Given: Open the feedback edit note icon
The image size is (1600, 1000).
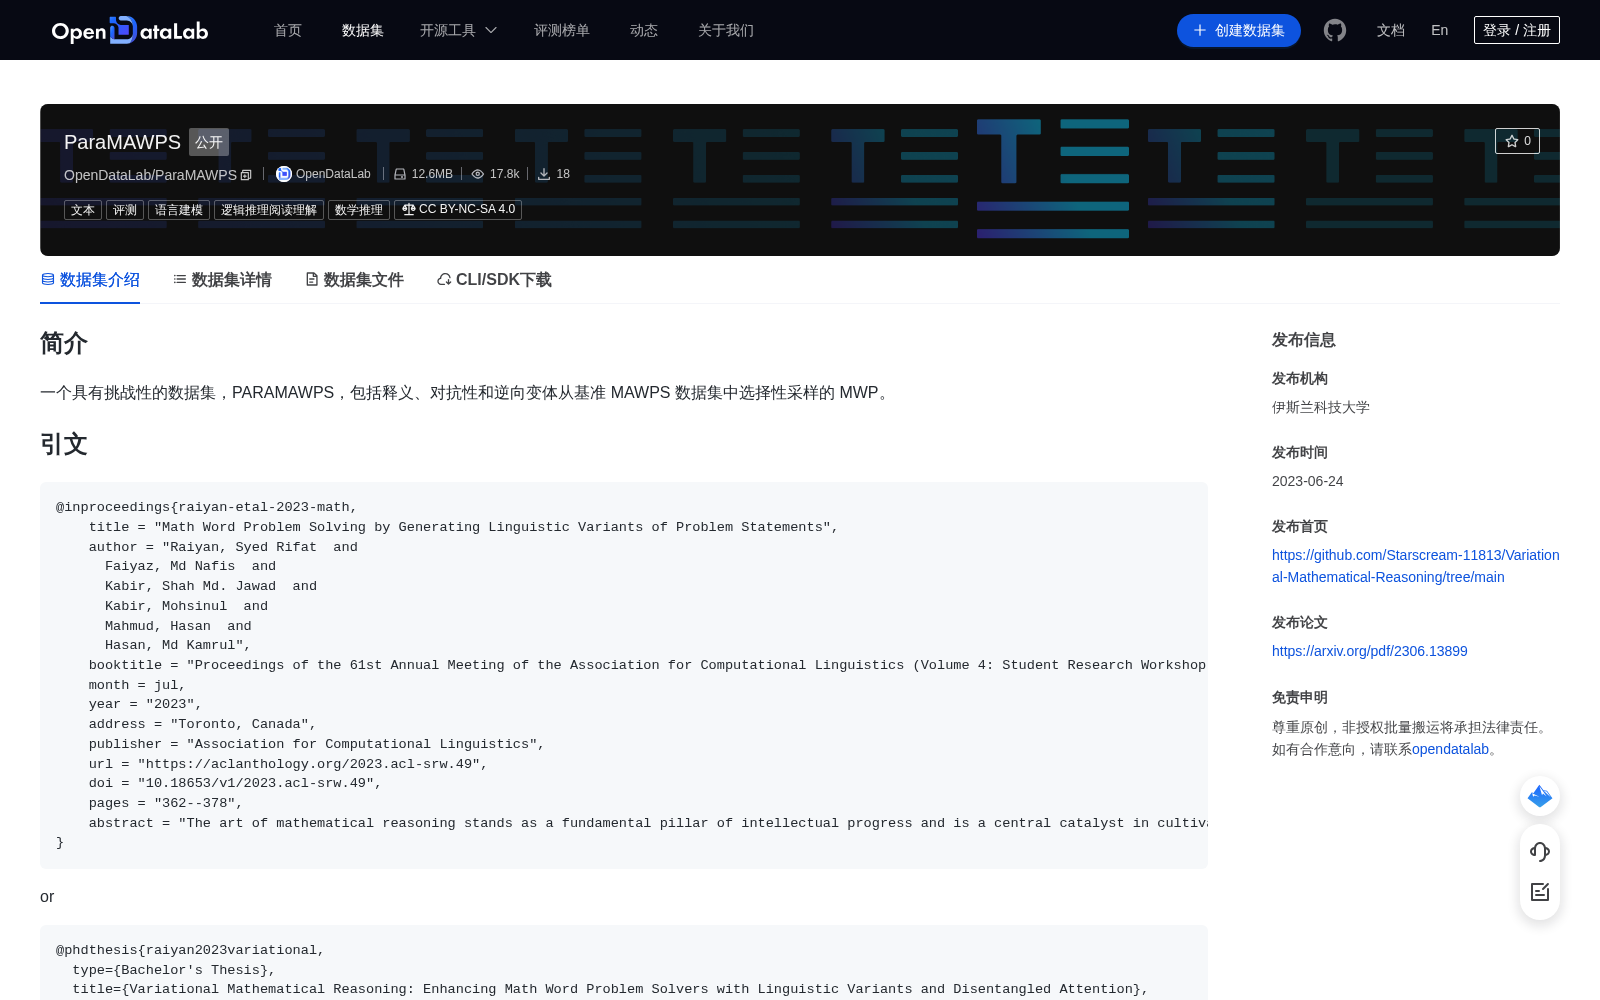Looking at the screenshot, I should click(1540, 892).
